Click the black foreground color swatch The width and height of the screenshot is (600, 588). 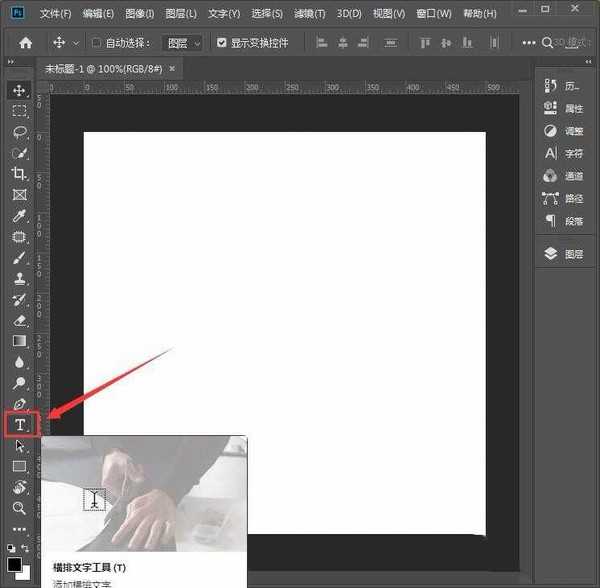point(15,565)
